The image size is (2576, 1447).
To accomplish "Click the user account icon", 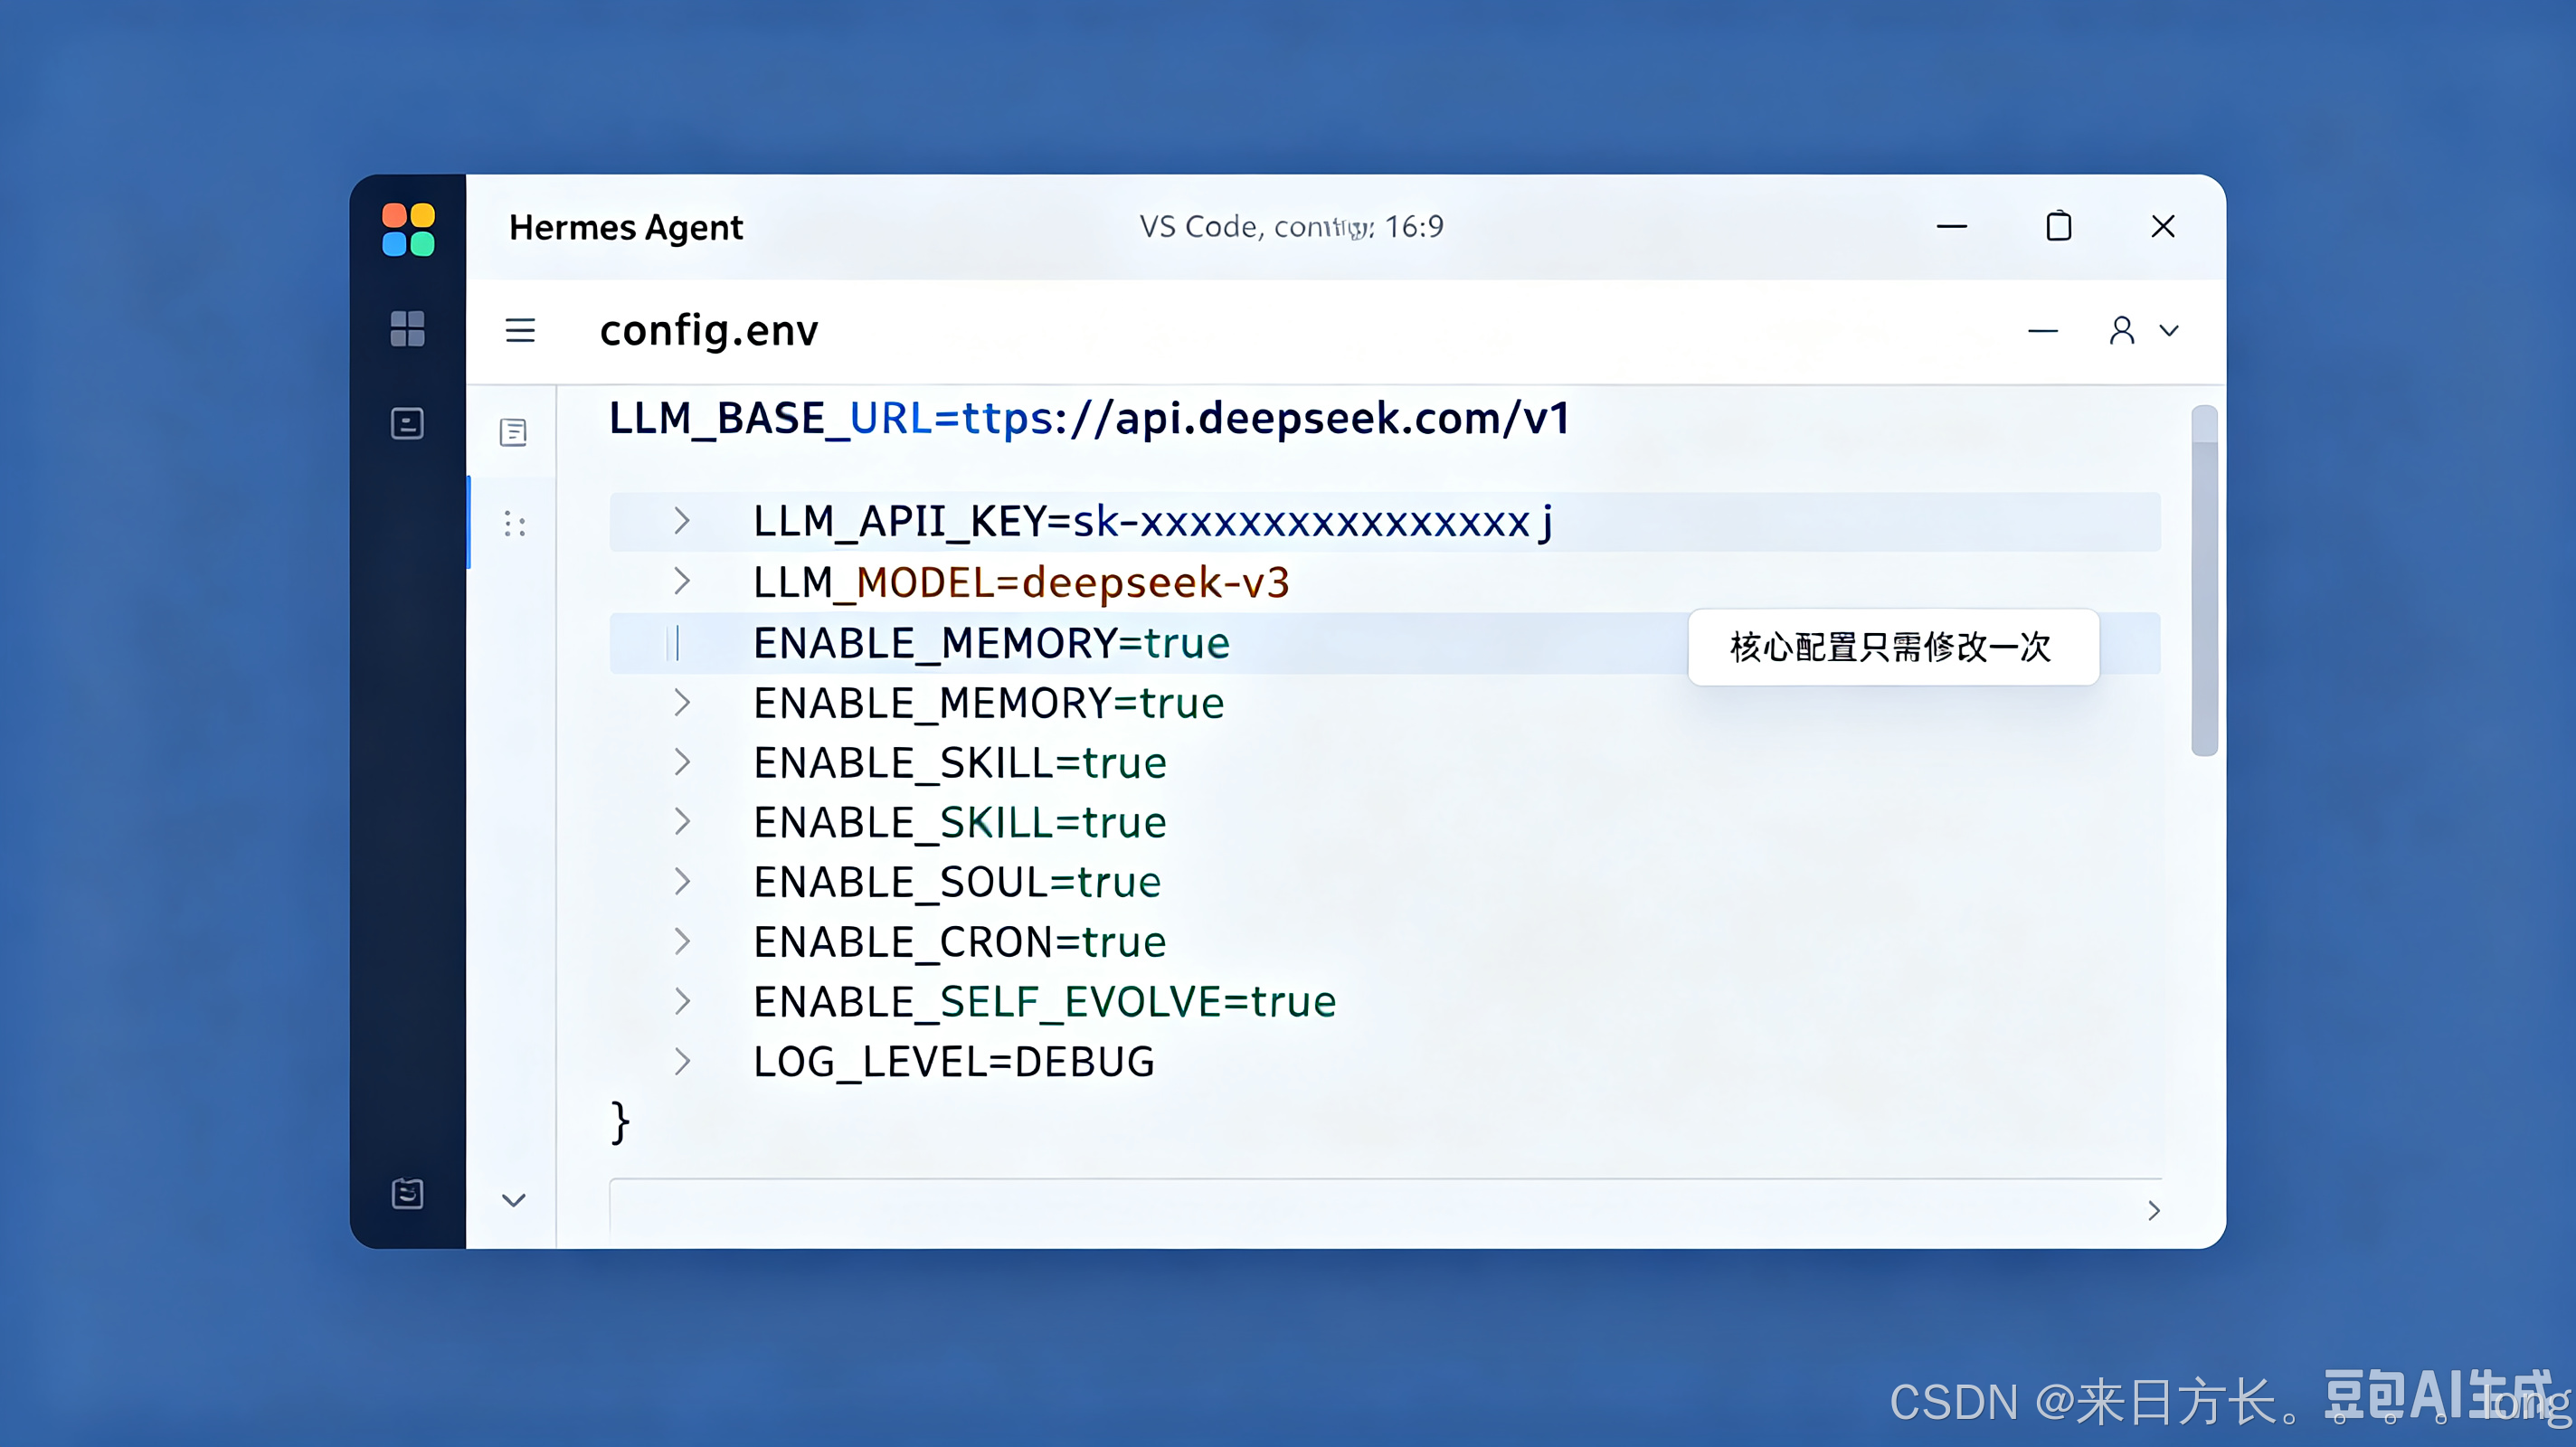I will point(2122,330).
